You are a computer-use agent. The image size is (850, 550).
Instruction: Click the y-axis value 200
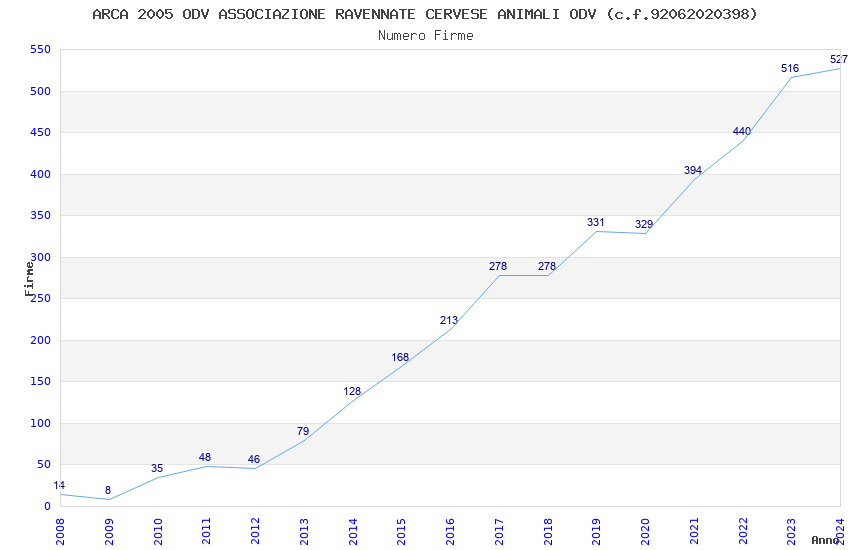point(41,340)
